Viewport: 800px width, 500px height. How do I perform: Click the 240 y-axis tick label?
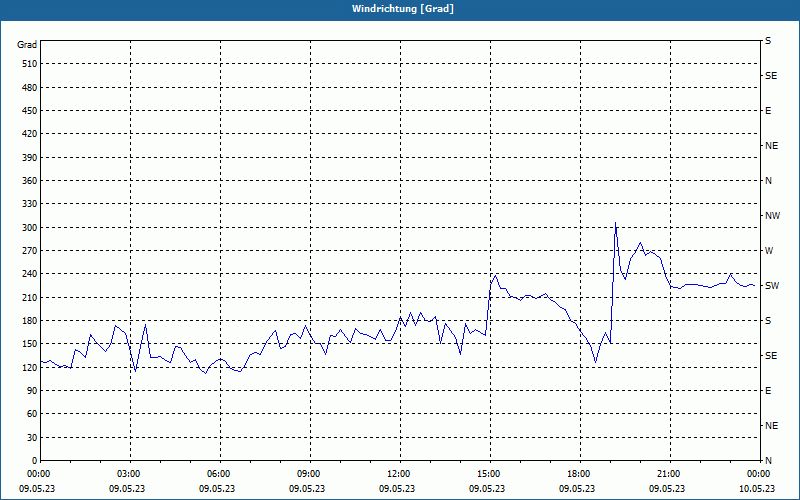click(30, 274)
